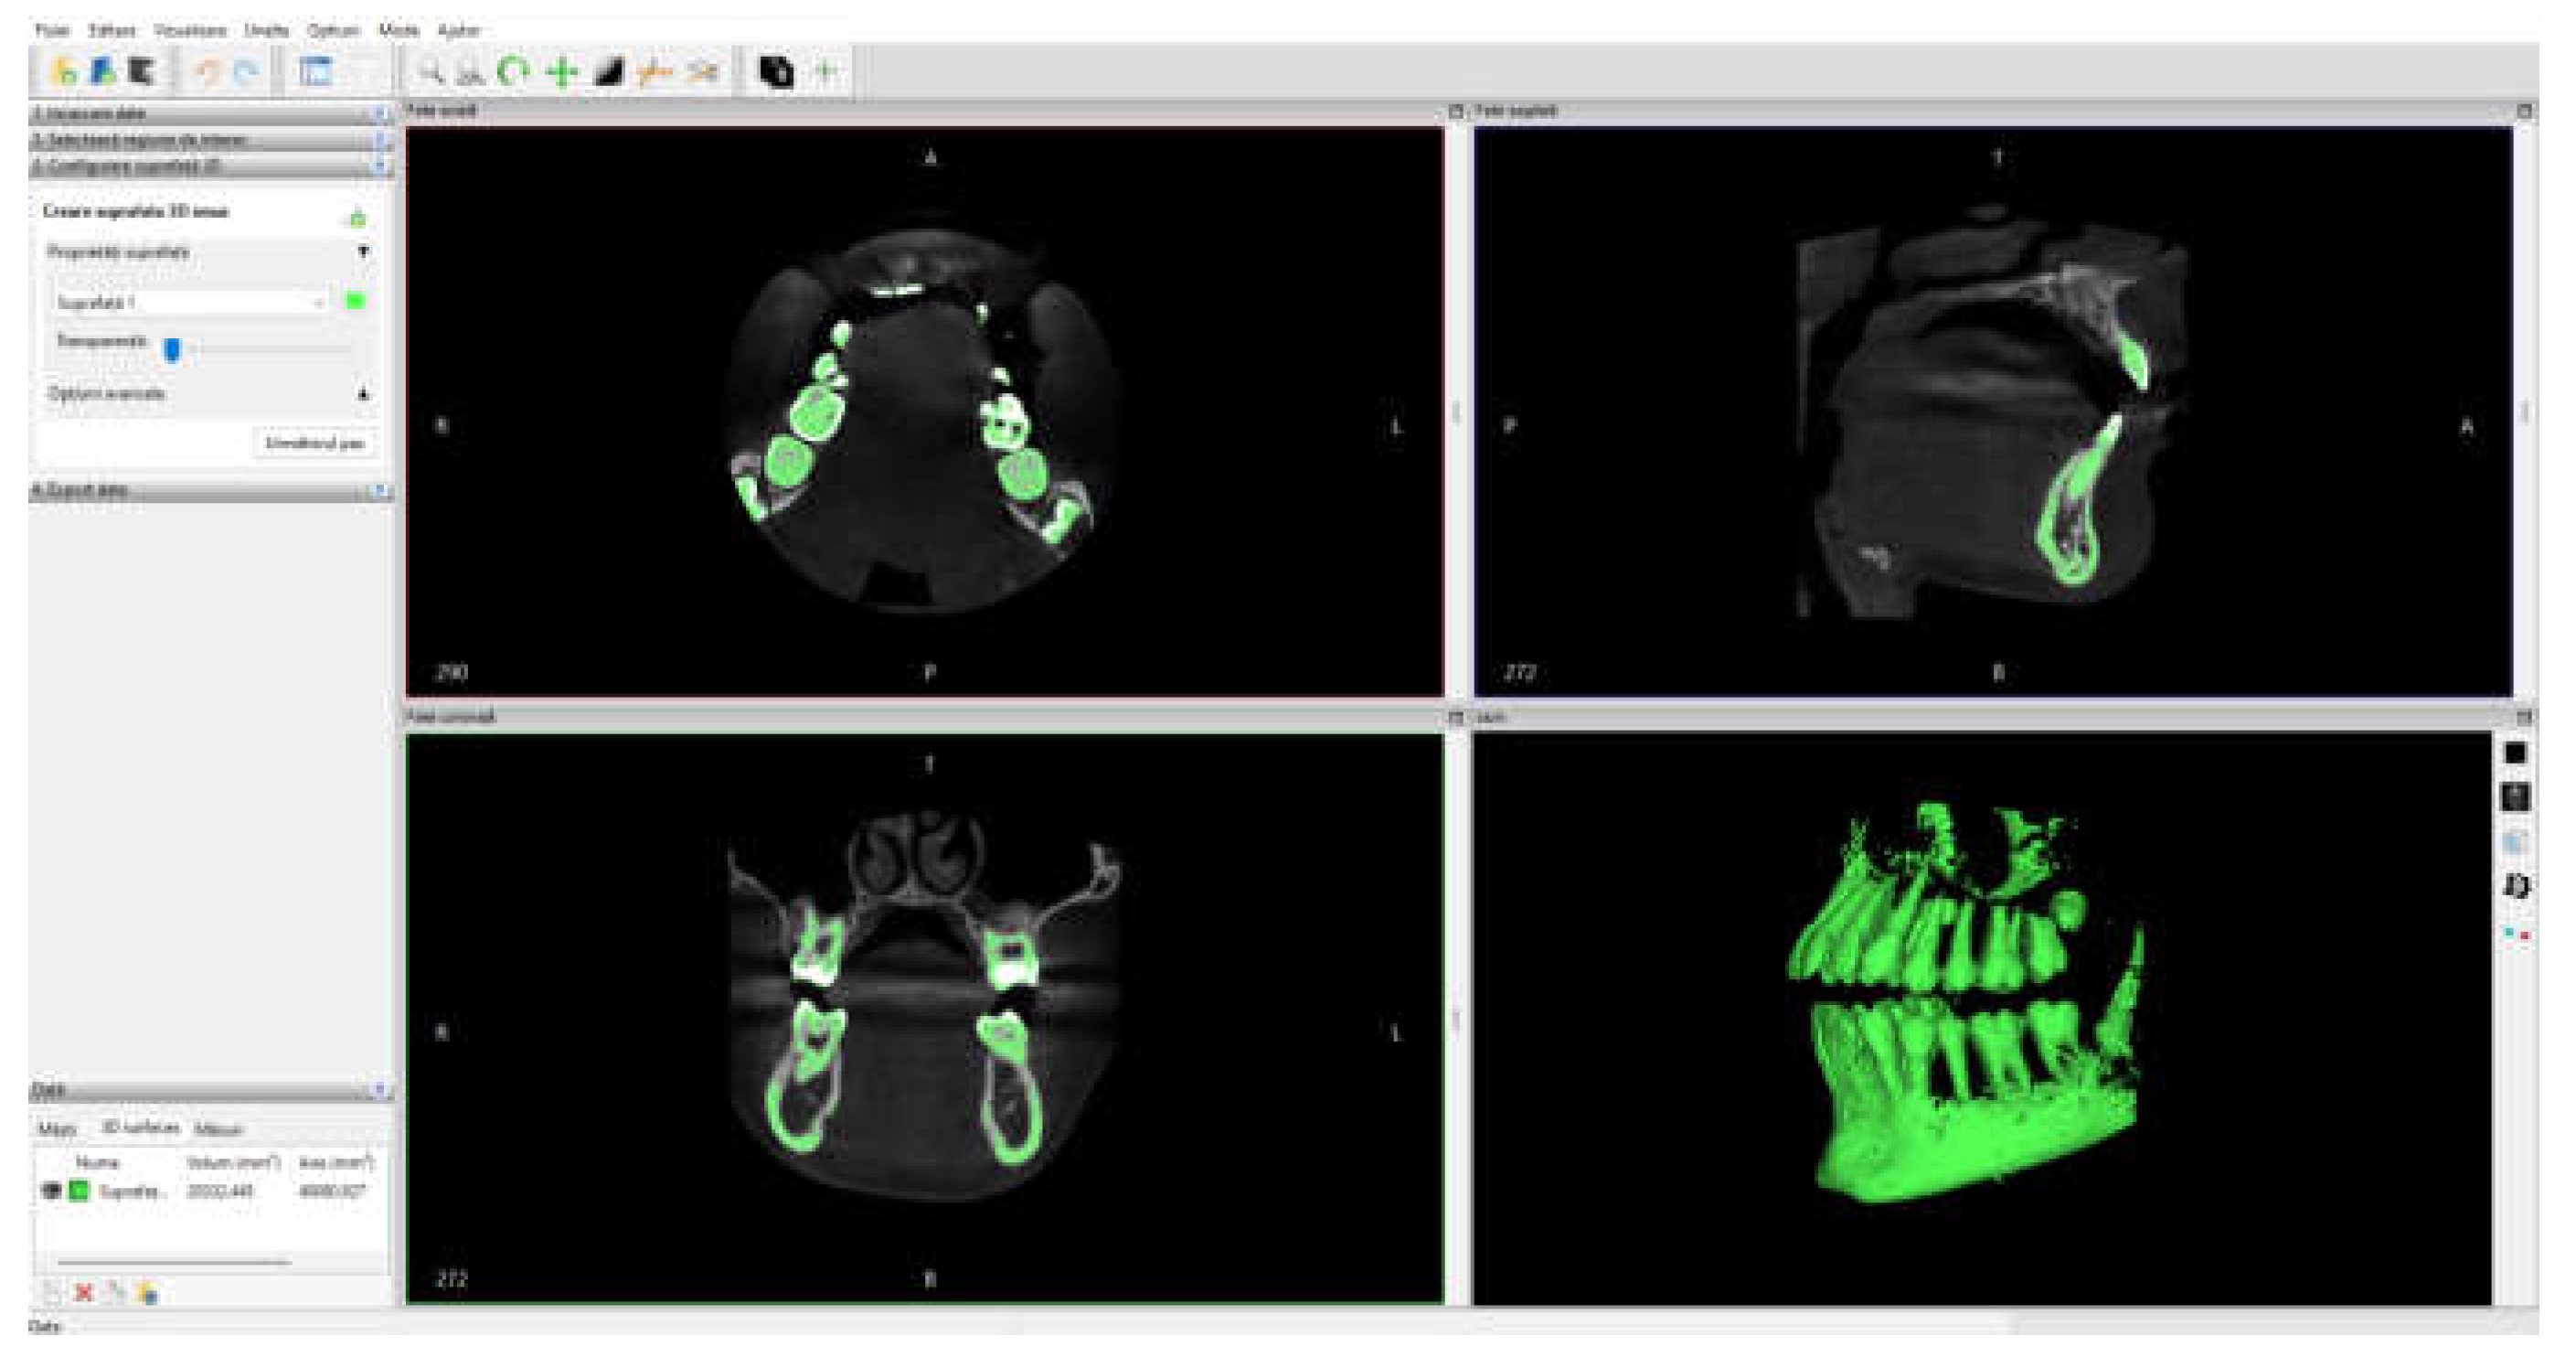The image size is (2576, 1368).
Task: Click the green surface color swatch
Action: coord(355,301)
